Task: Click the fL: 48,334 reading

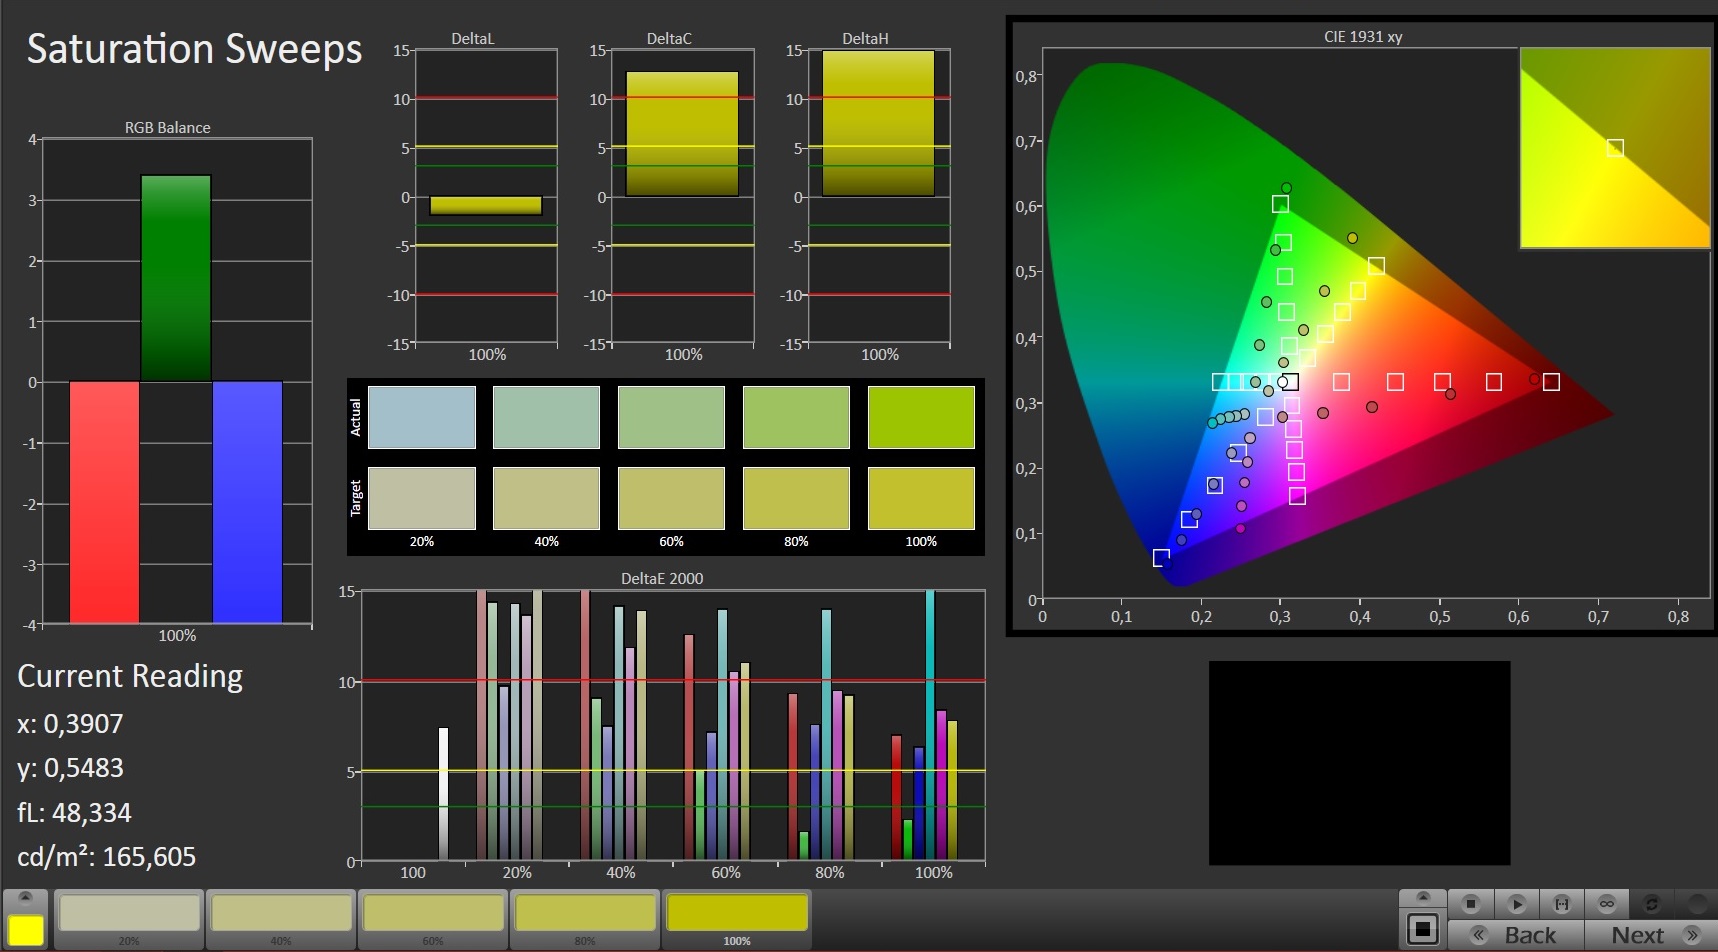Action: (74, 812)
